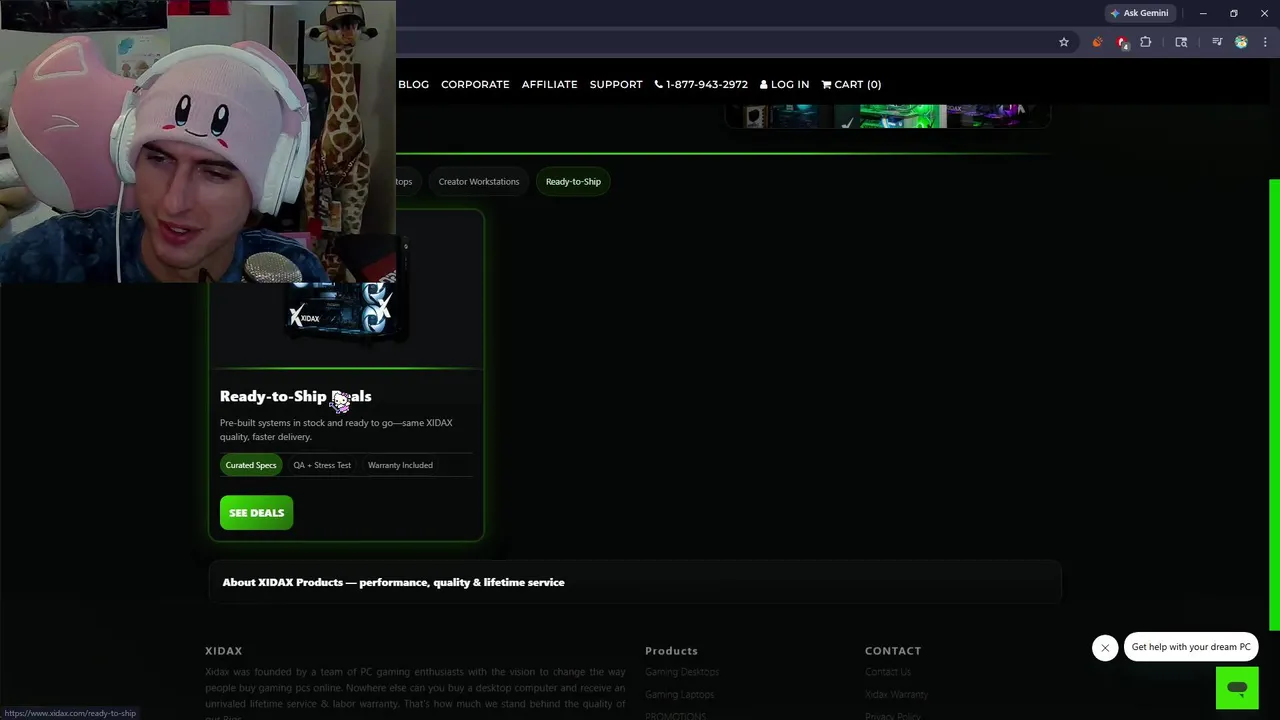This screenshot has height=720, width=1280.
Task: Dismiss the dream PC chat prompt
Action: pos(1105,648)
